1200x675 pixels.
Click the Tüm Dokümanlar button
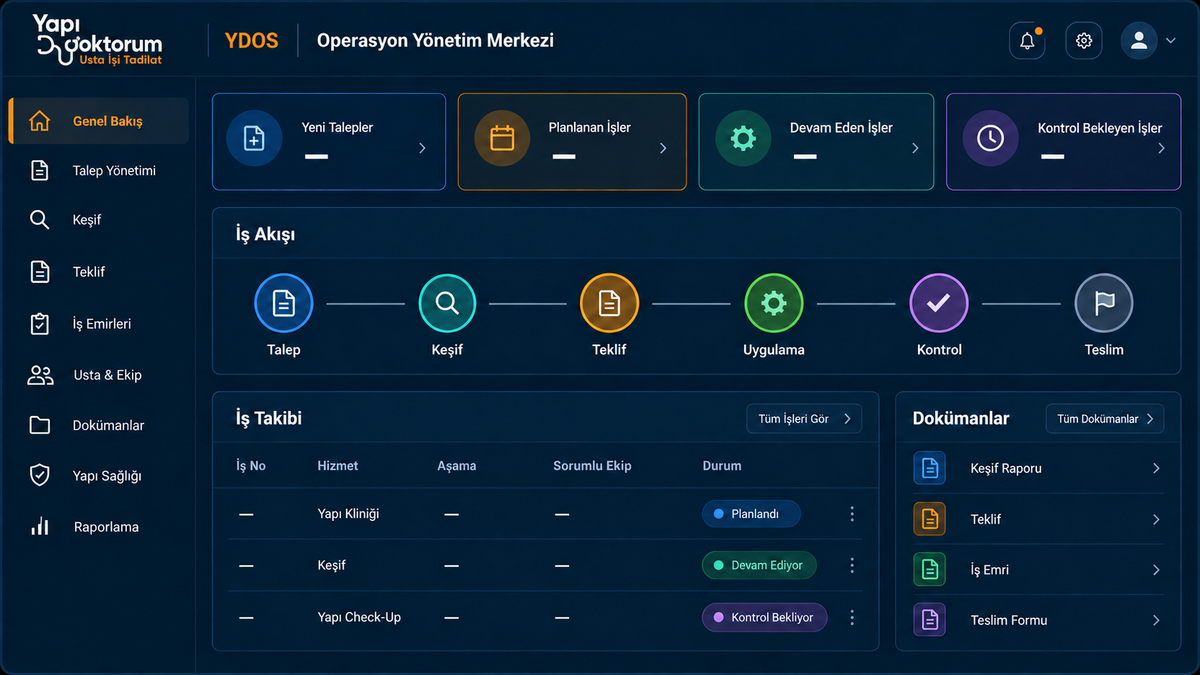1105,419
